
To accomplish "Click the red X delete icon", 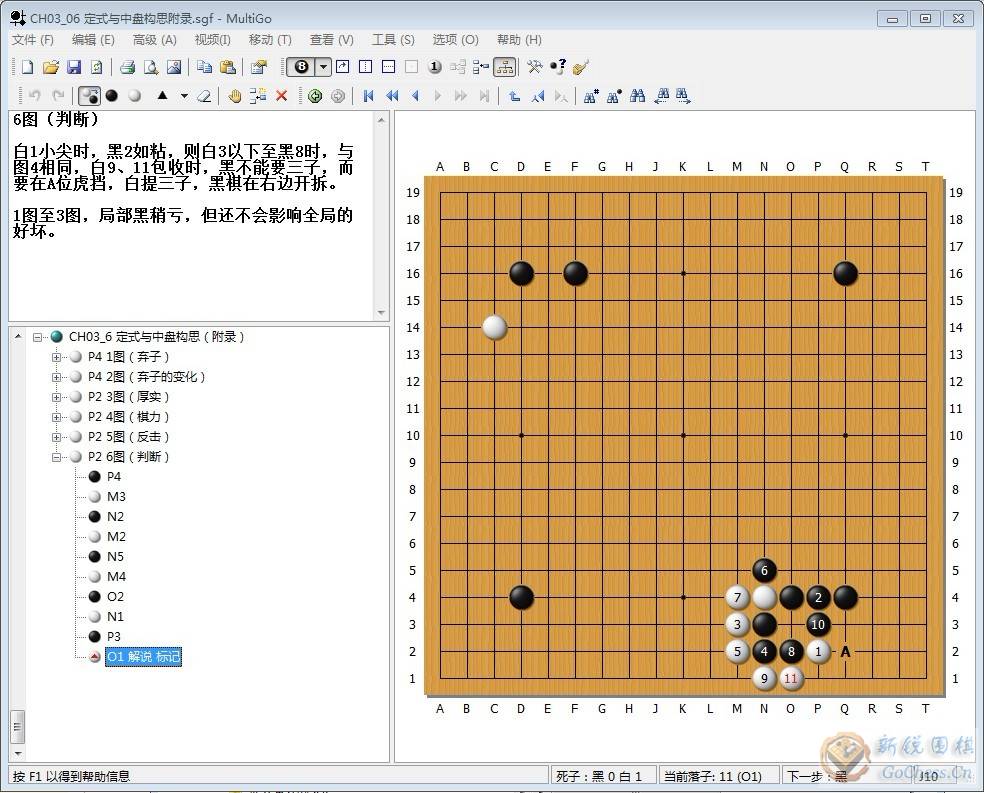I will tap(281, 96).
